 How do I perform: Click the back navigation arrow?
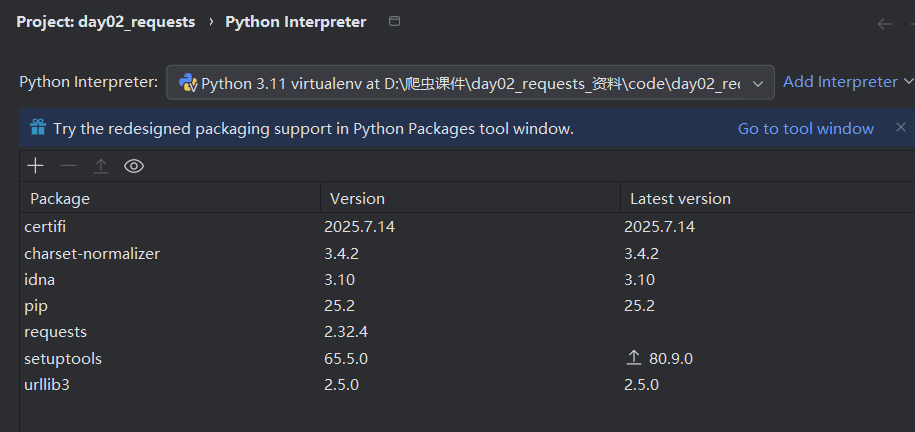pyautogui.click(x=884, y=23)
